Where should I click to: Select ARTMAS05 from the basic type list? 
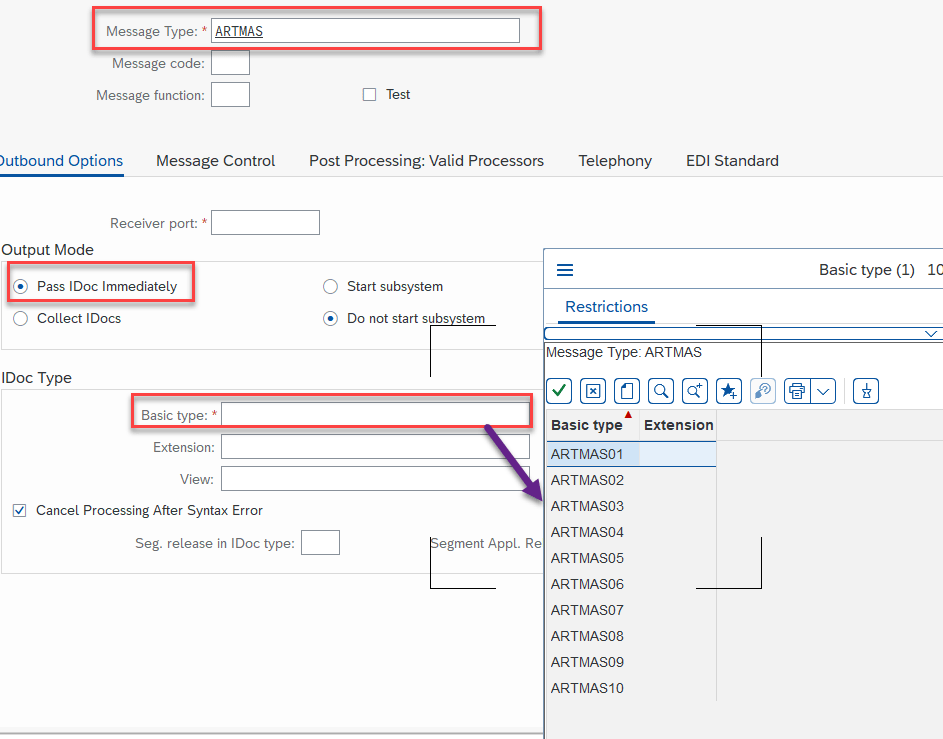click(587, 558)
